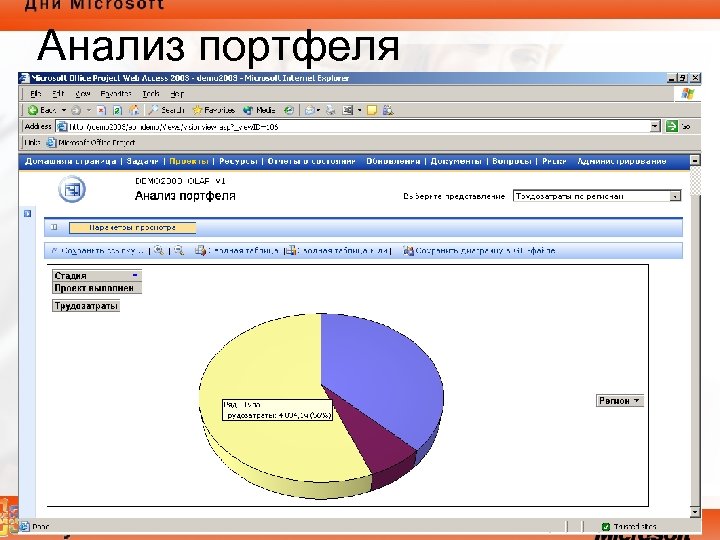720x540 pixels.
Task: Click the Messenger icon in IE toolbar
Action: (388, 110)
